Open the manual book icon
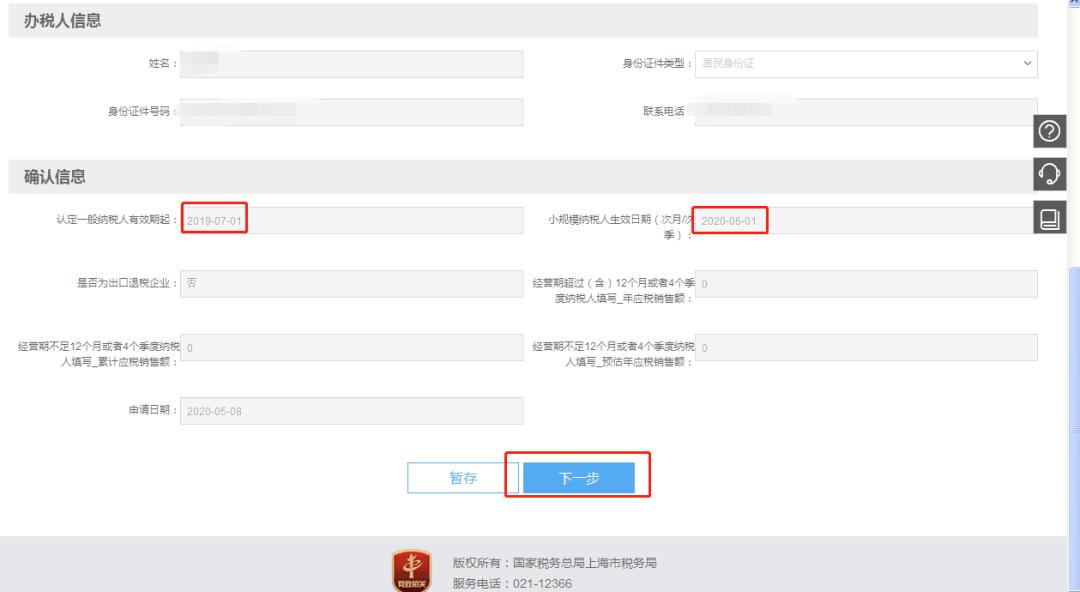The image size is (1080, 592). click(x=1049, y=218)
